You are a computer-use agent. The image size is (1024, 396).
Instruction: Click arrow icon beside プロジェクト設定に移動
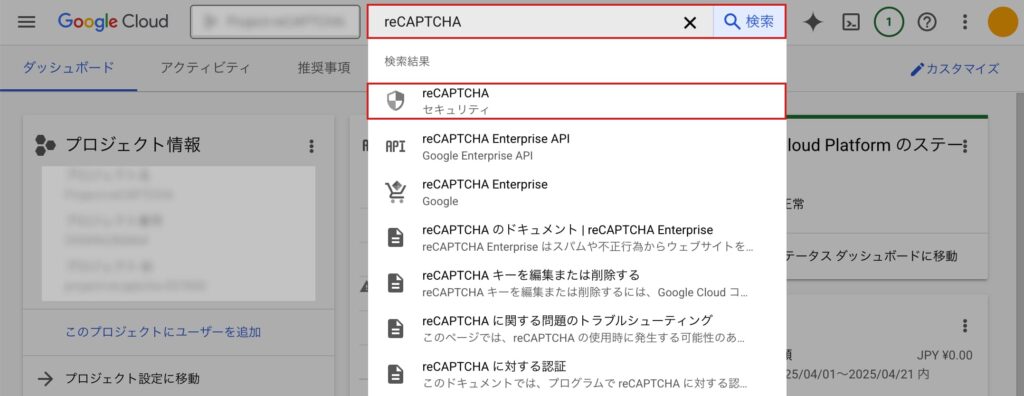pyautogui.click(x=44, y=378)
